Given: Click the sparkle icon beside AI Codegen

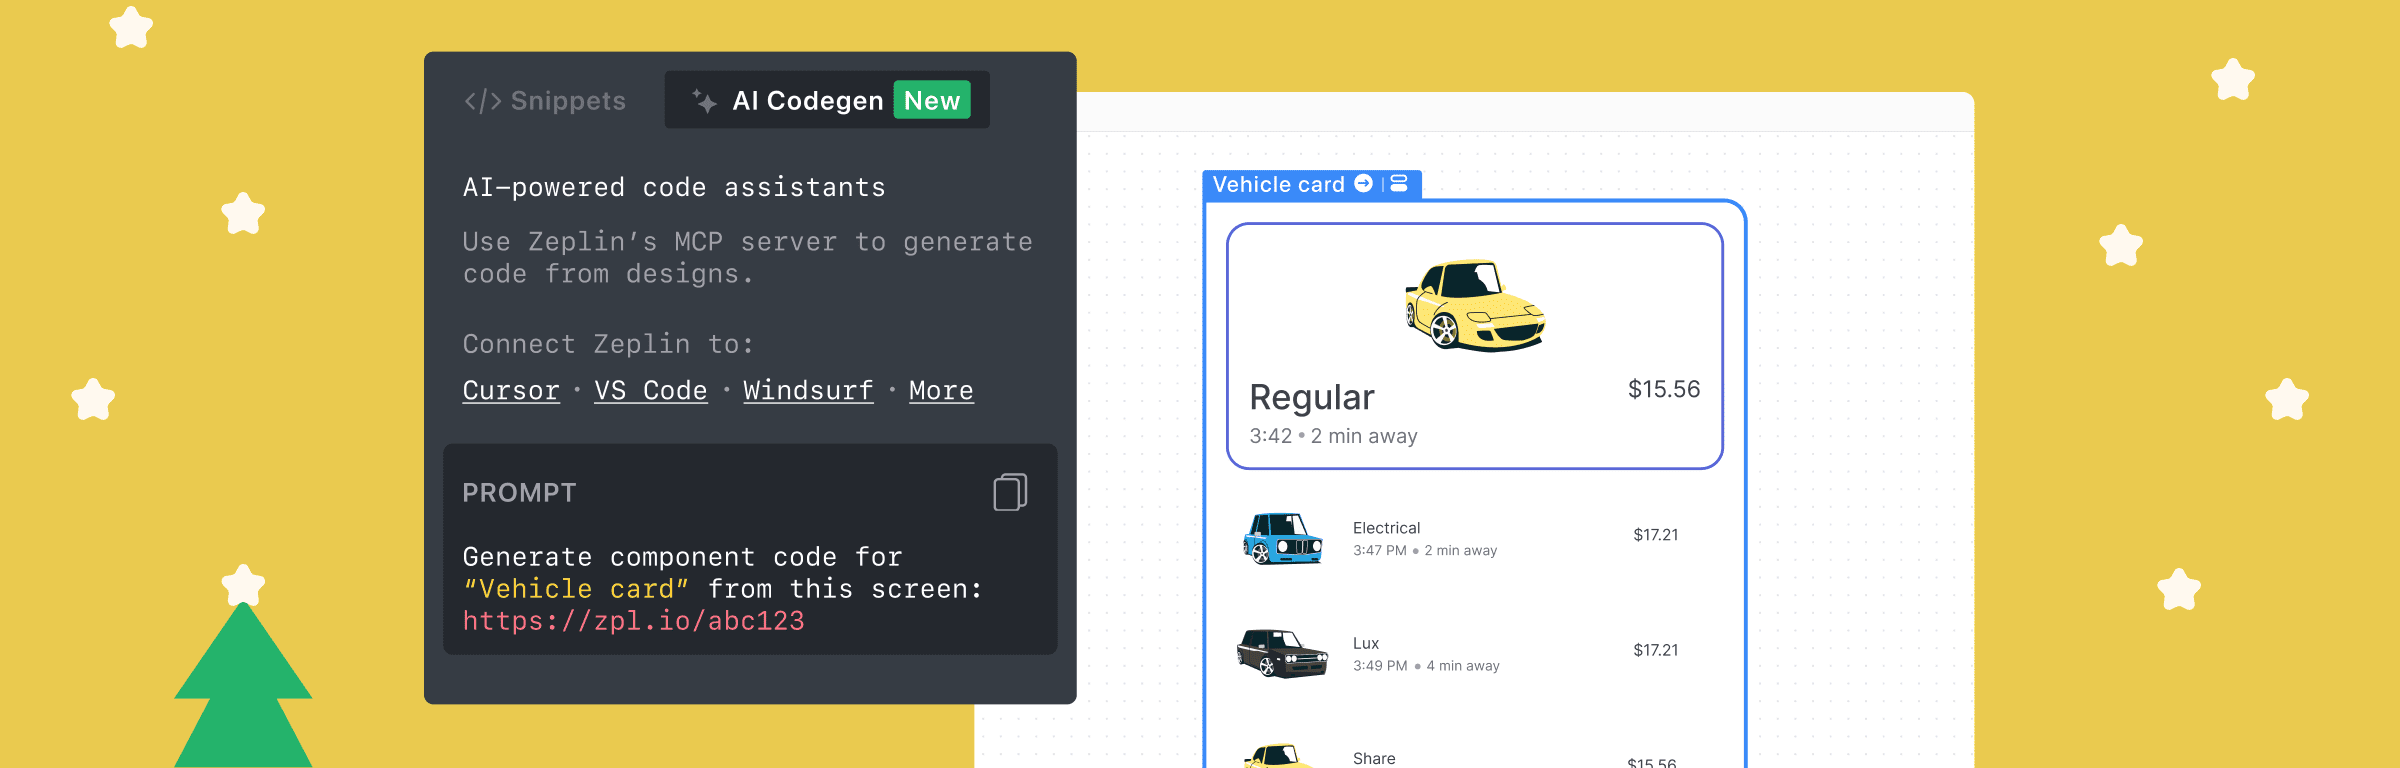Looking at the screenshot, I should pyautogui.click(x=704, y=101).
